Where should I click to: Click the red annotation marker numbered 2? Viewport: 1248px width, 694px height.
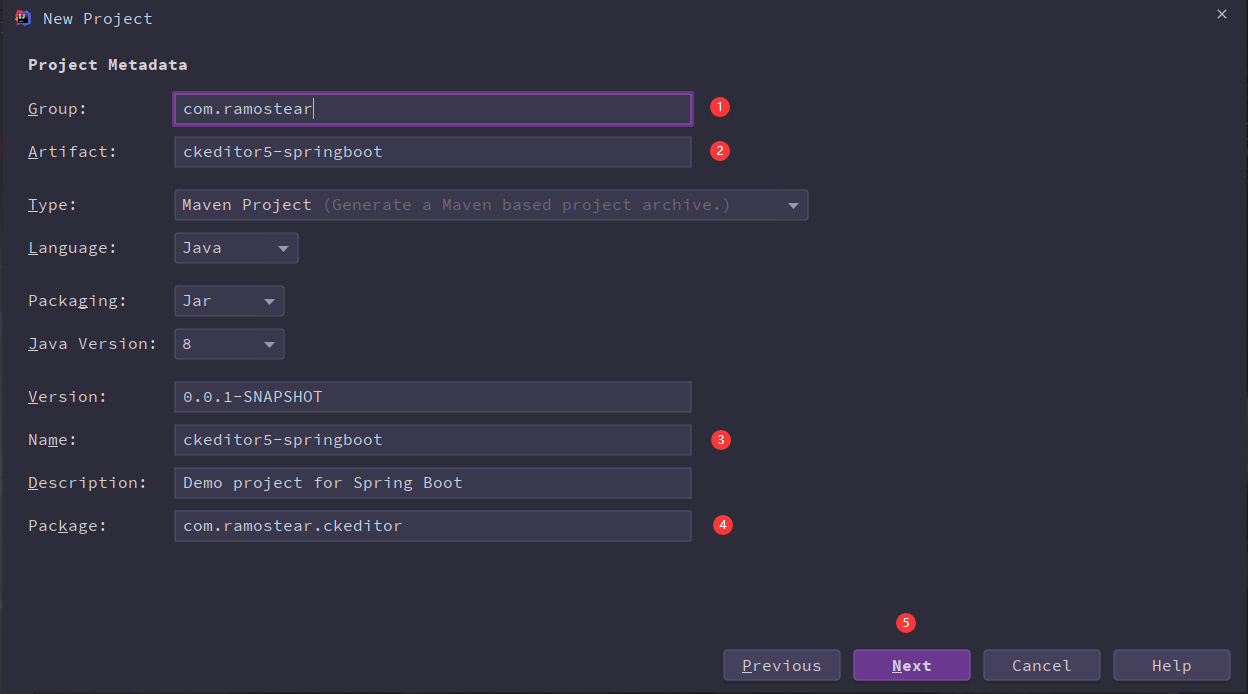click(720, 151)
